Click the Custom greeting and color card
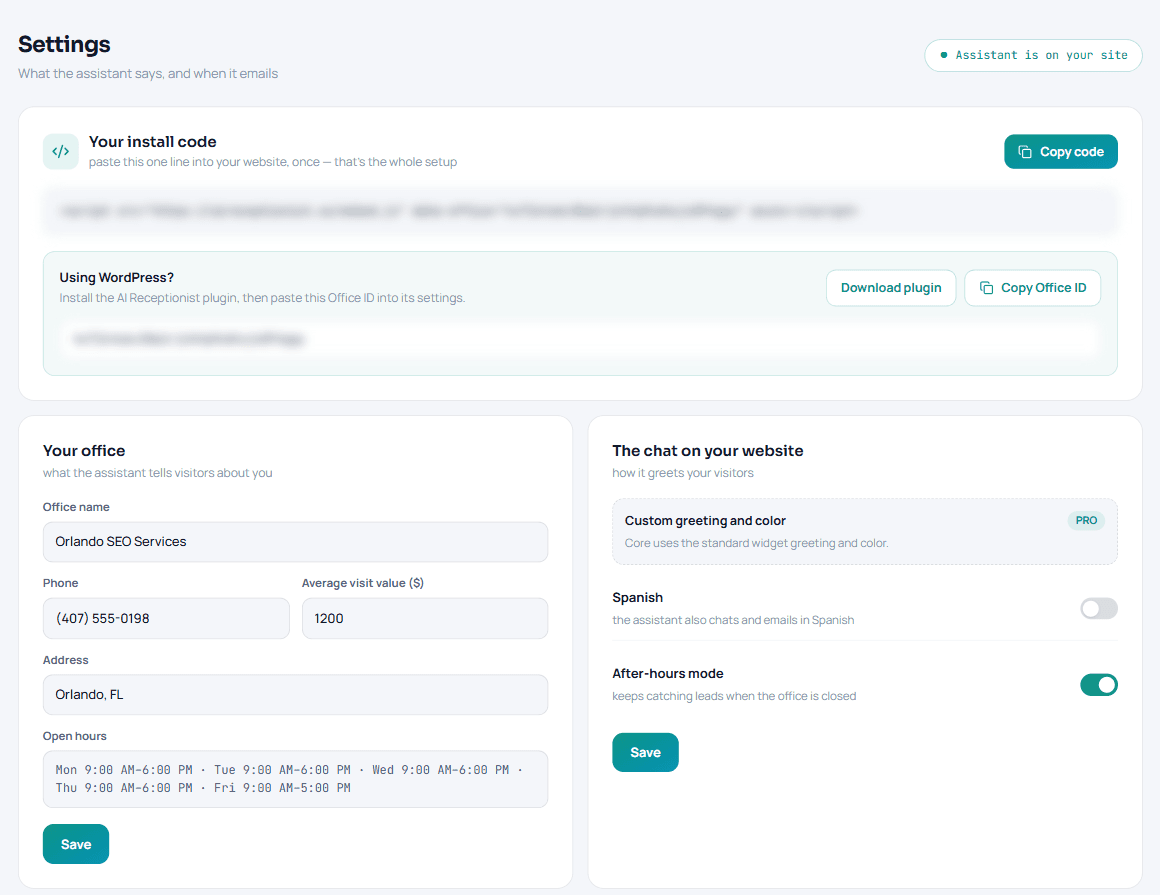The width and height of the screenshot is (1160, 895). [865, 532]
